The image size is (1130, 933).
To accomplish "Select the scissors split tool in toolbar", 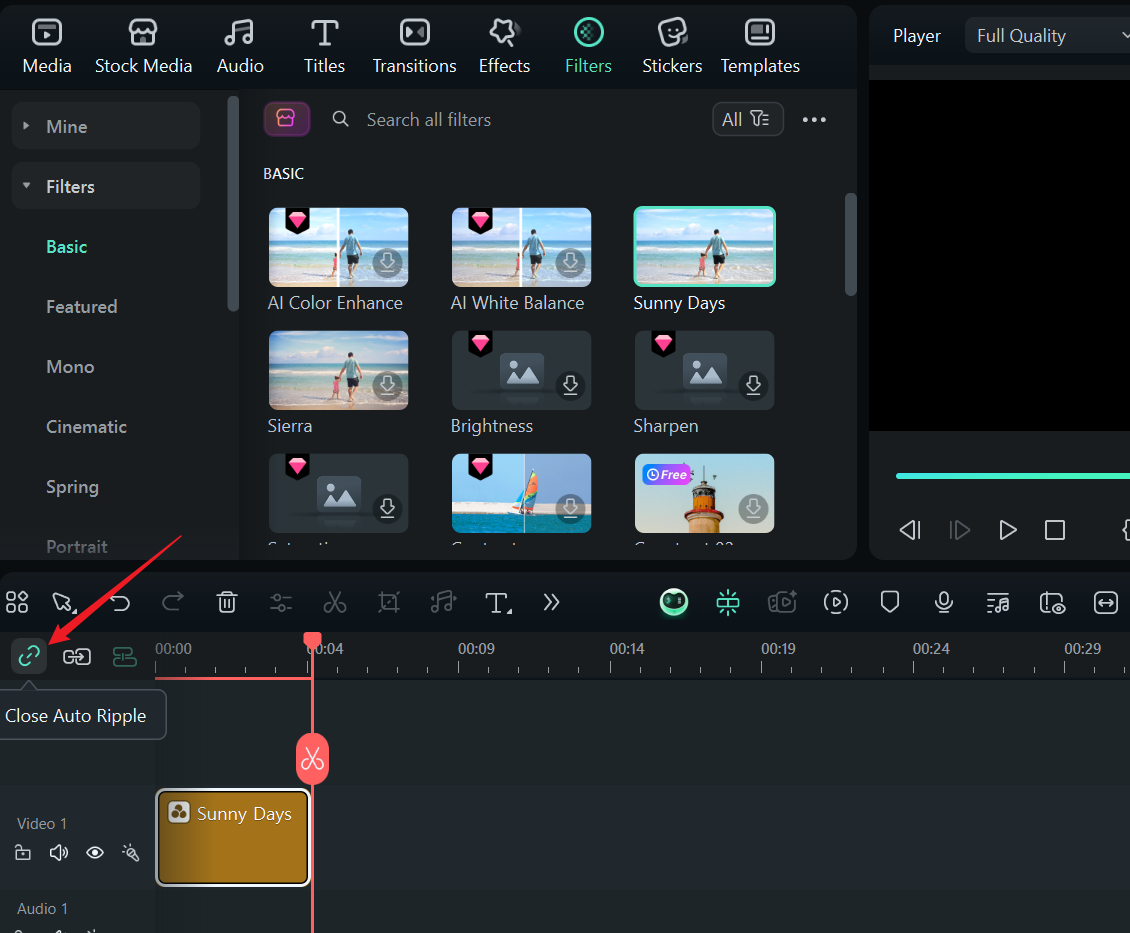I will [x=334, y=602].
